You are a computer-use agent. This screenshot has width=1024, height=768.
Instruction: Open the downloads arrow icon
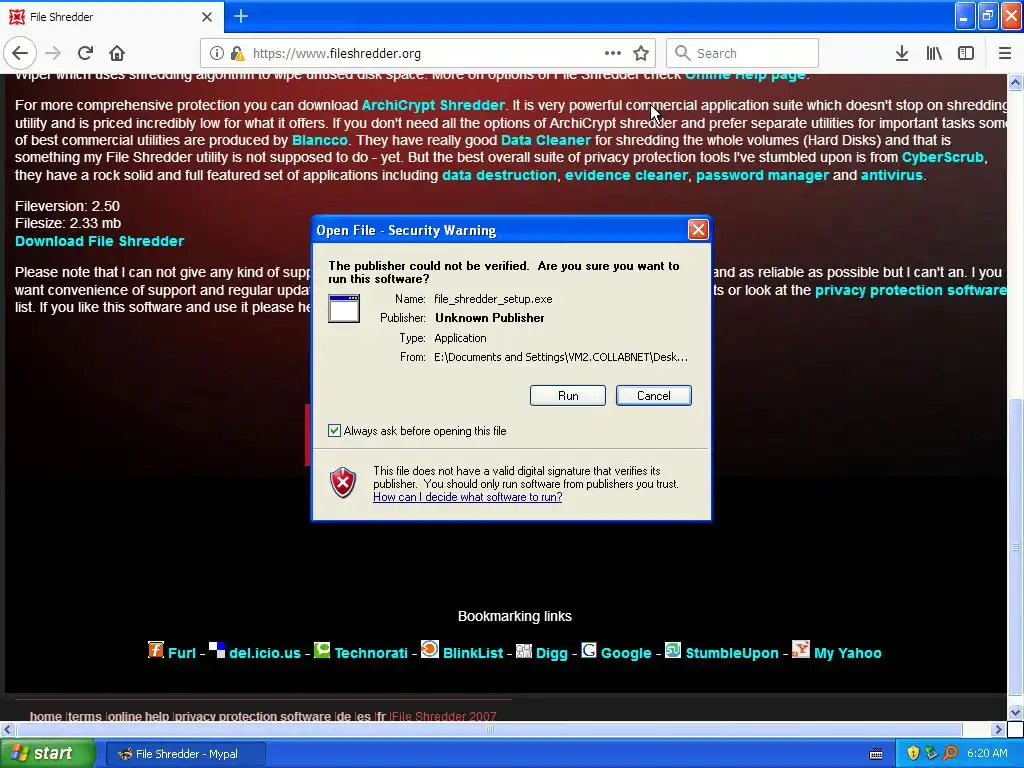click(902, 53)
